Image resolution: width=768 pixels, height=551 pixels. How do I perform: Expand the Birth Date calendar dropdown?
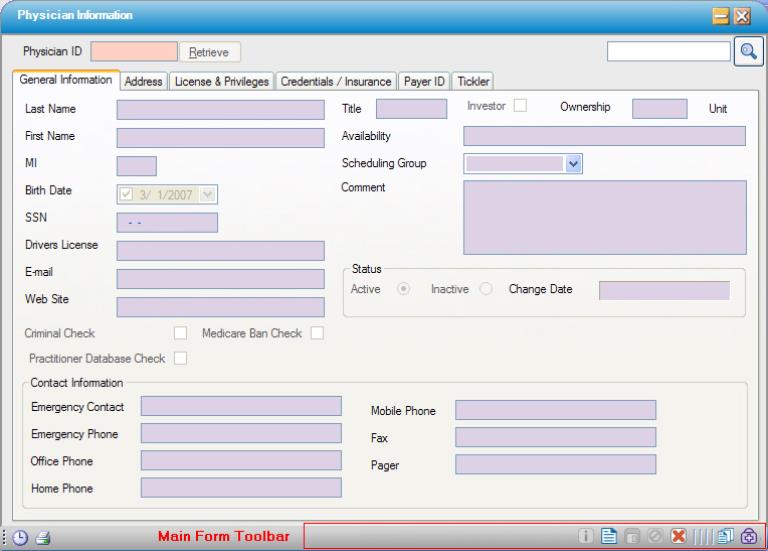click(209, 194)
